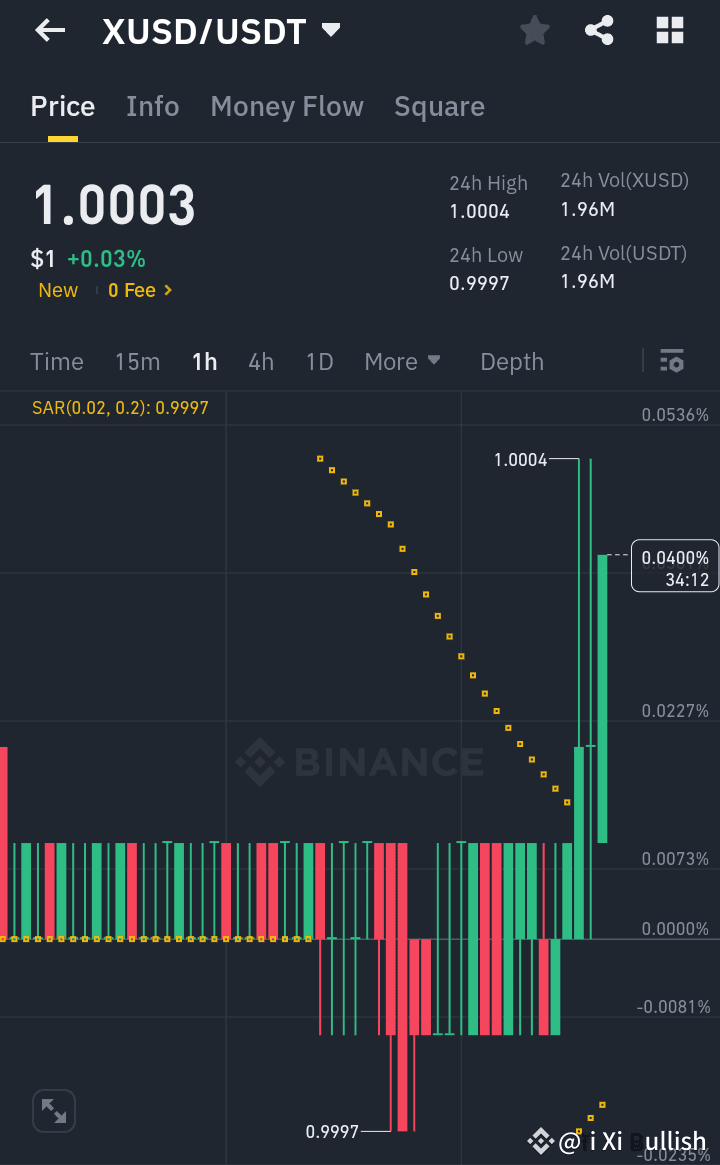Select the Square tab link
Image resolution: width=720 pixels, height=1165 pixels.
(439, 106)
